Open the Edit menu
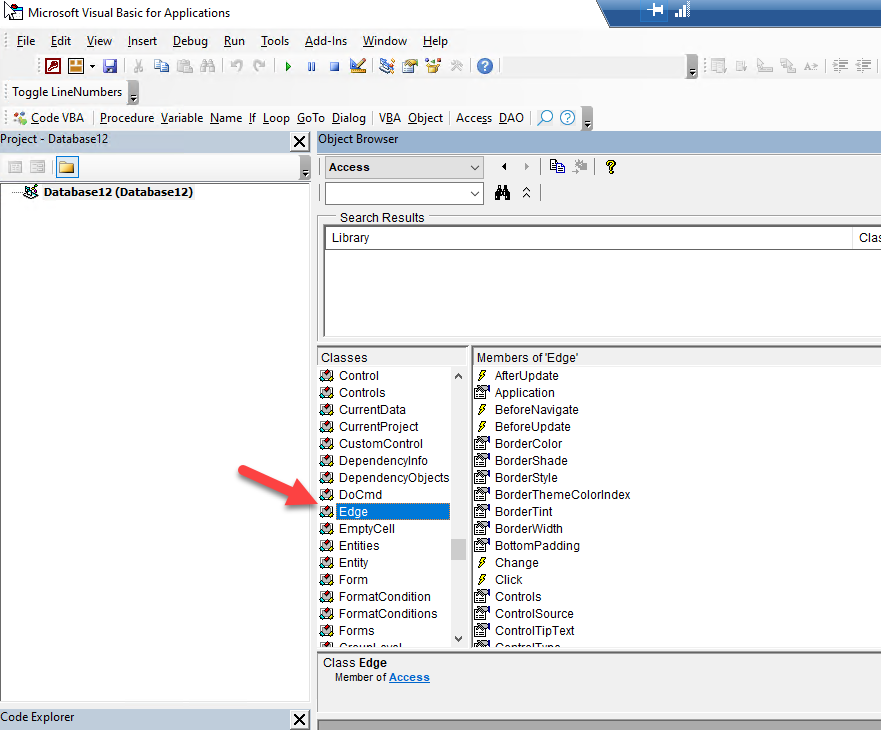The width and height of the screenshot is (881, 730). pyautogui.click(x=61, y=41)
